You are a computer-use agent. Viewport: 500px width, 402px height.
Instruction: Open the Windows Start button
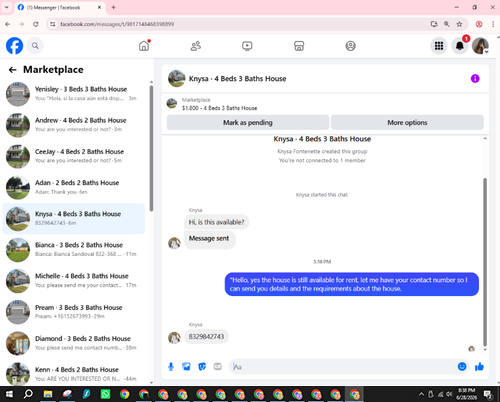[9, 394]
